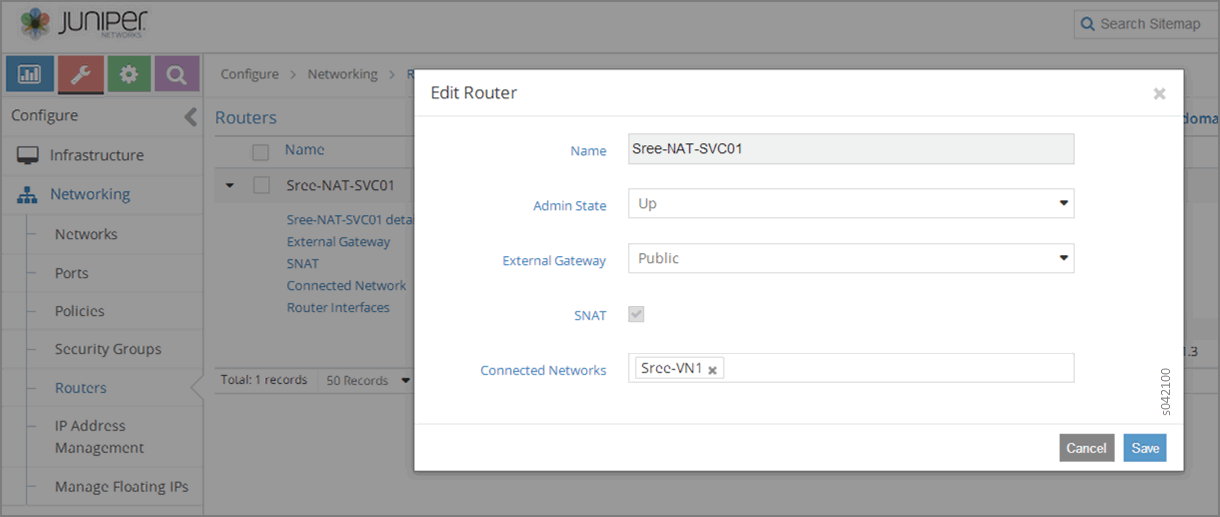Click the Save button

tap(1144, 448)
